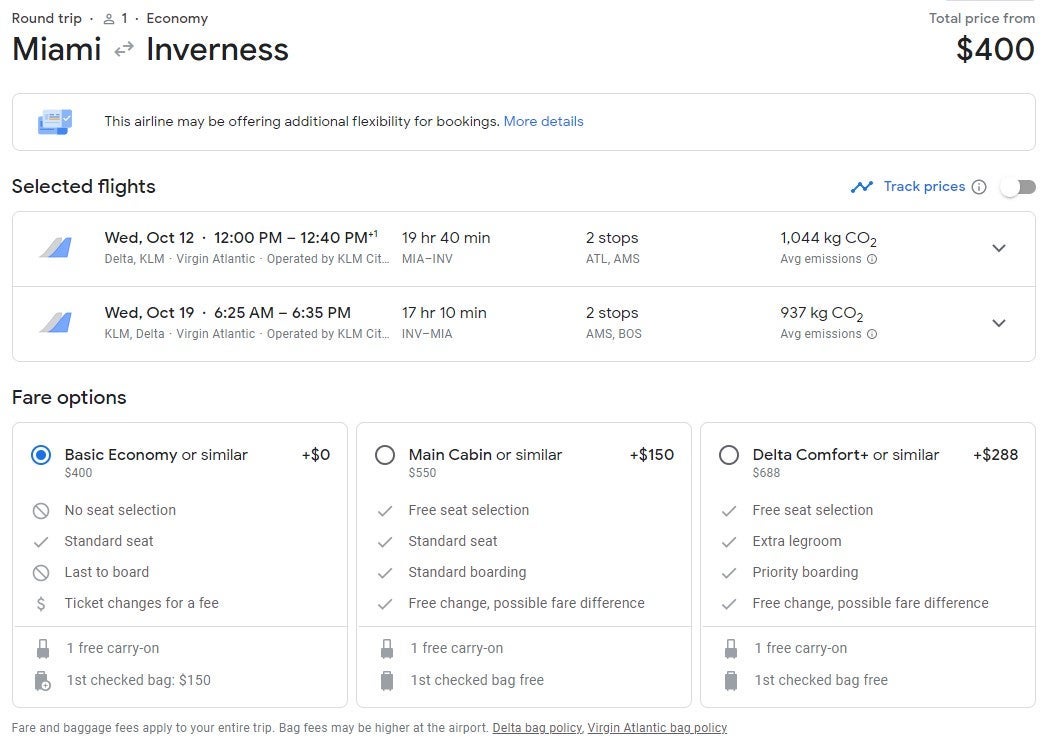Screen dimensions: 1051x753
Task: Choose the Delta Comfort+ fare radio button
Action: tap(729, 455)
